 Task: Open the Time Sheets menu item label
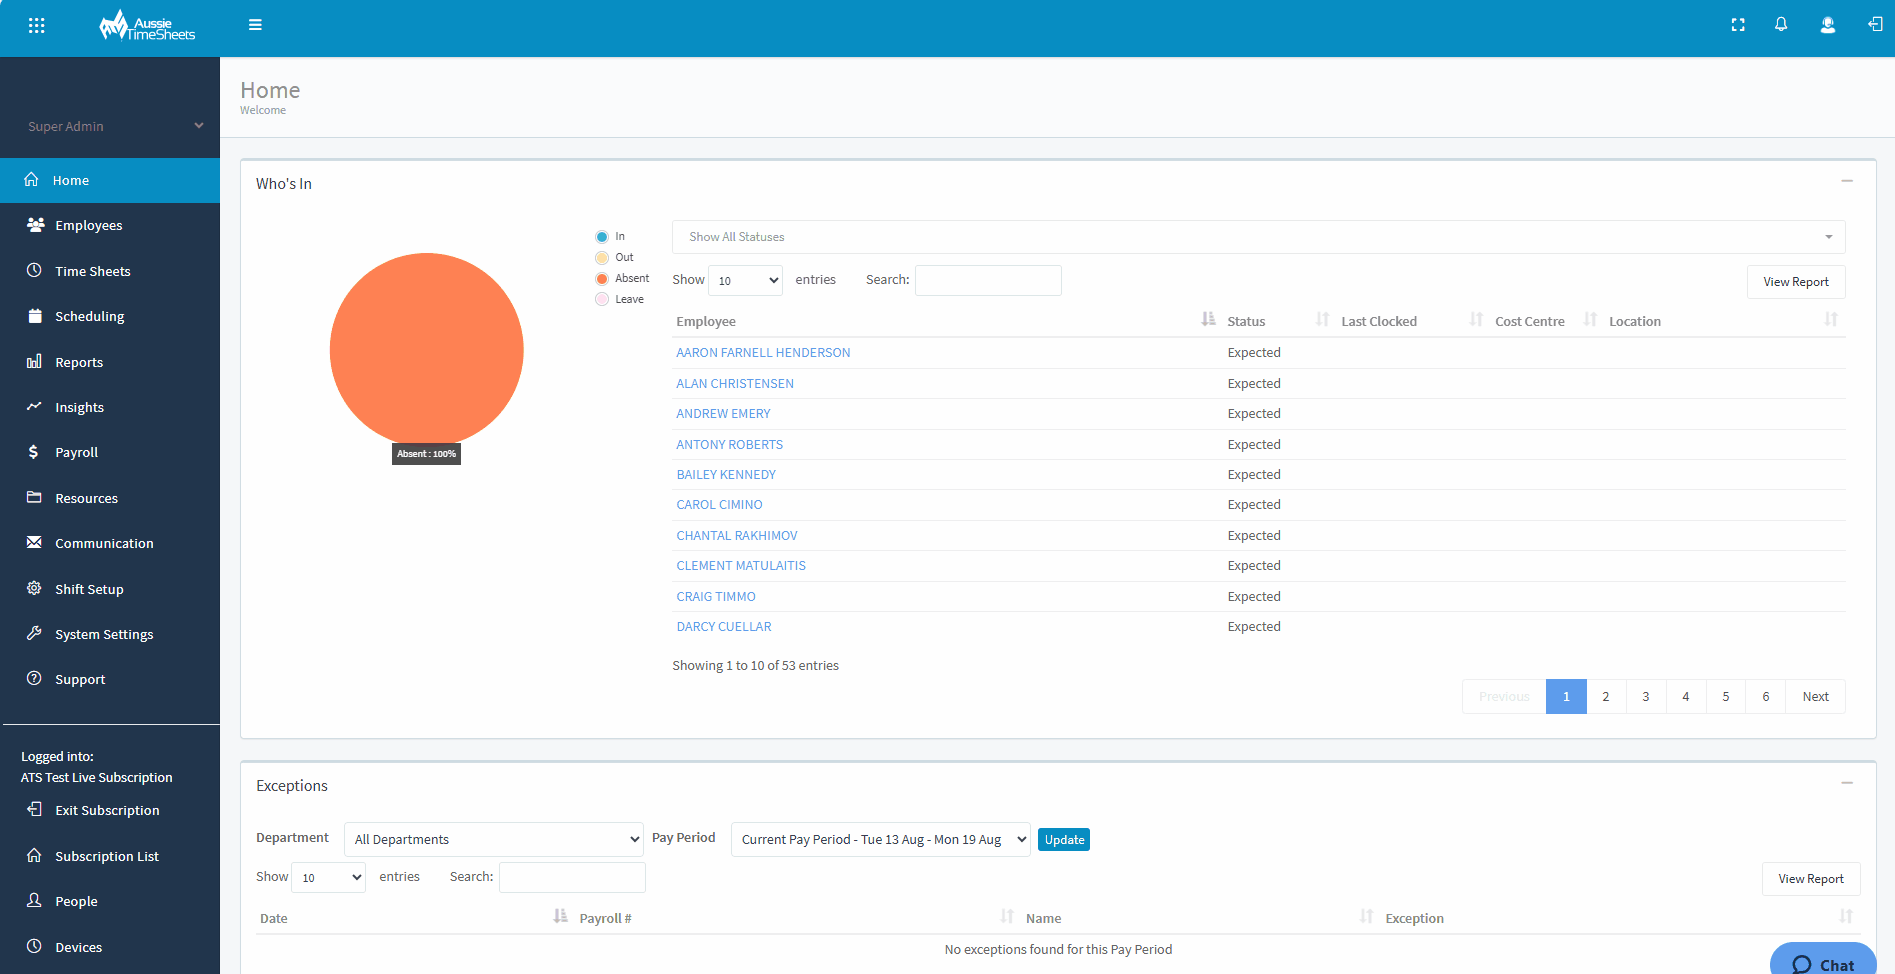point(93,271)
